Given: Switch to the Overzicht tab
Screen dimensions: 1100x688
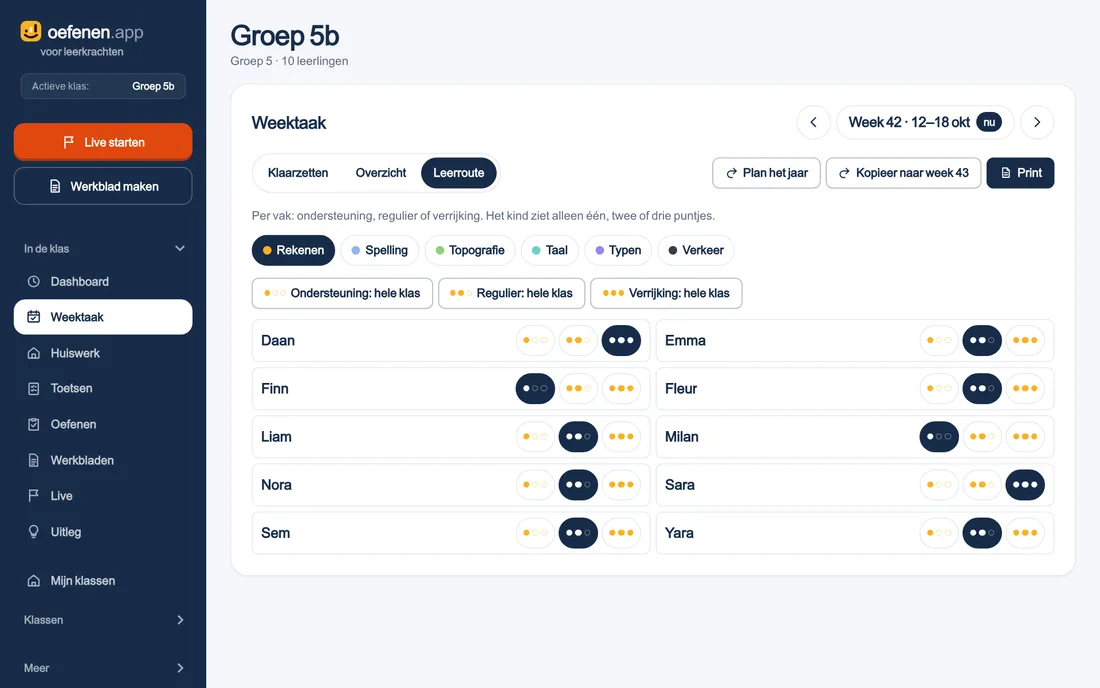Looking at the screenshot, I should pos(381,173).
